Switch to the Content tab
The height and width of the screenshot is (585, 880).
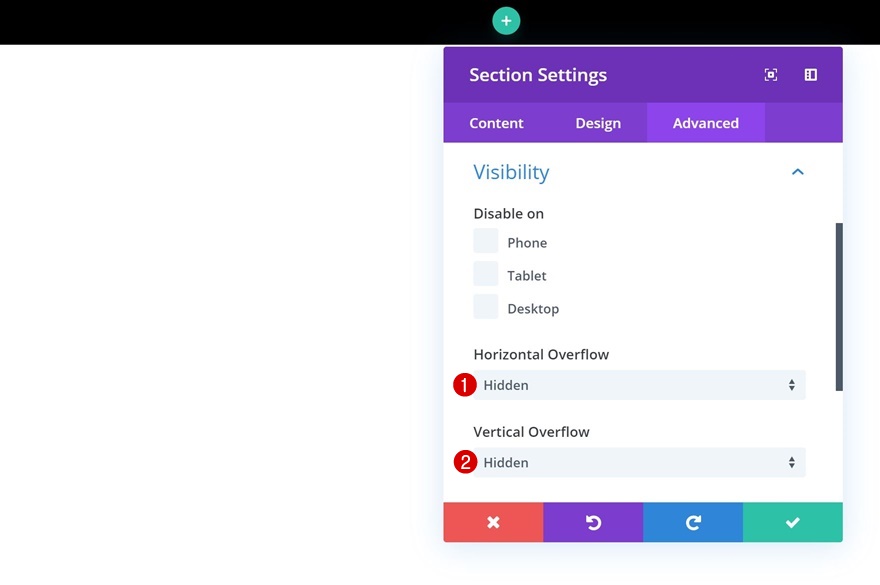496,123
